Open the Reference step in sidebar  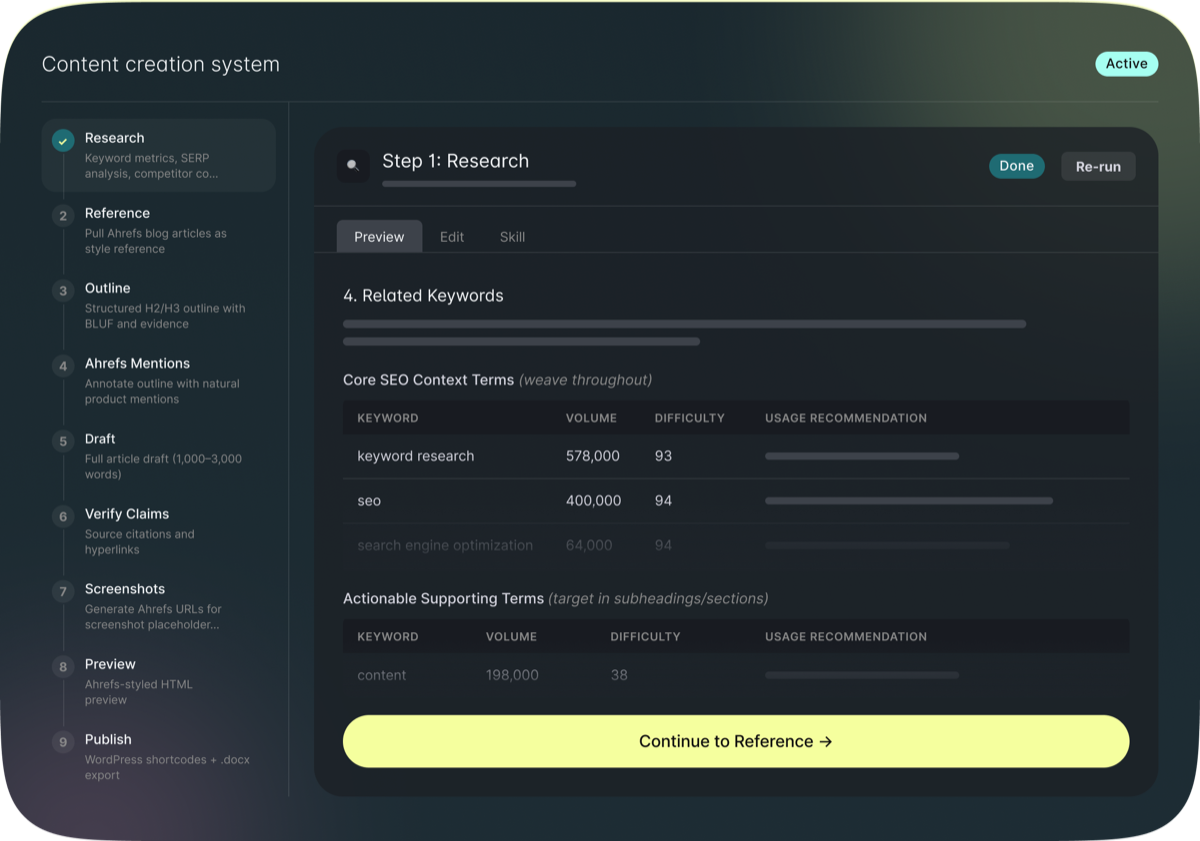click(x=159, y=231)
